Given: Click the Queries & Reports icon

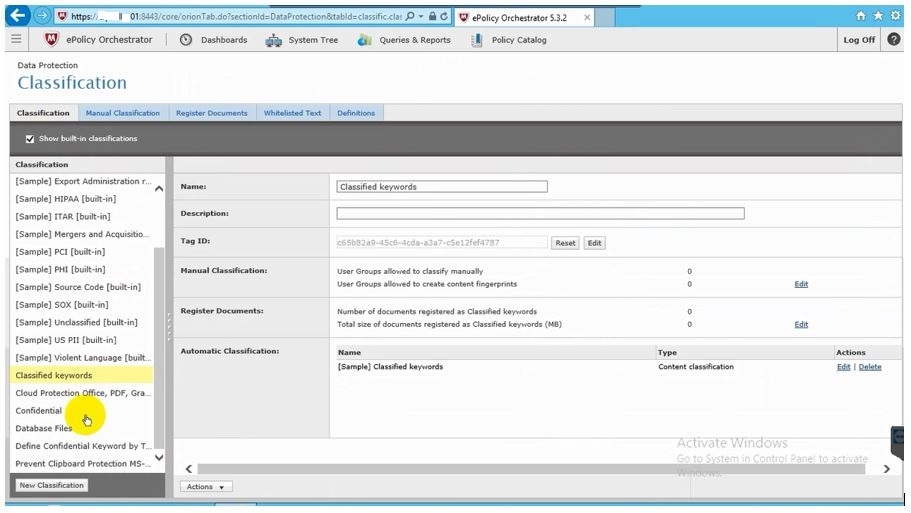Looking at the screenshot, I should point(364,40).
